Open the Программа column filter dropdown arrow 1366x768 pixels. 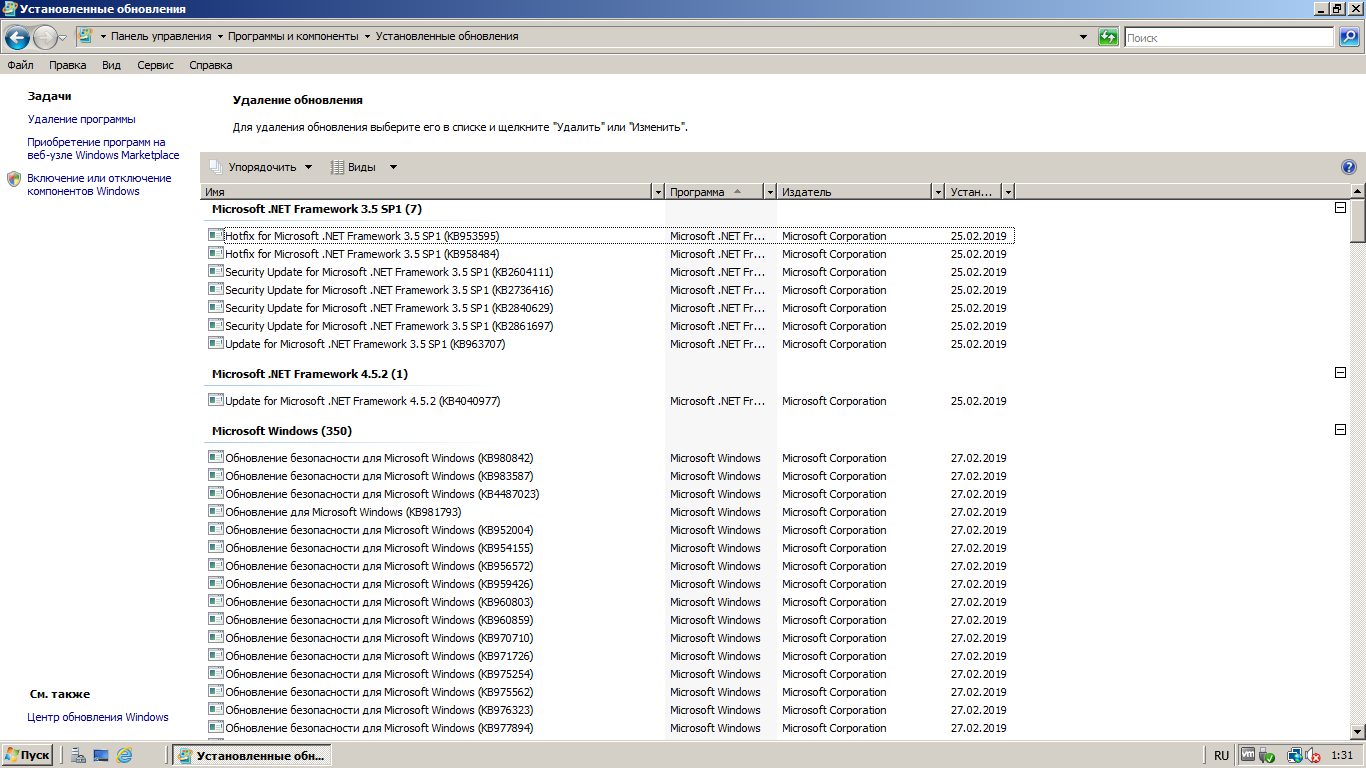point(770,191)
